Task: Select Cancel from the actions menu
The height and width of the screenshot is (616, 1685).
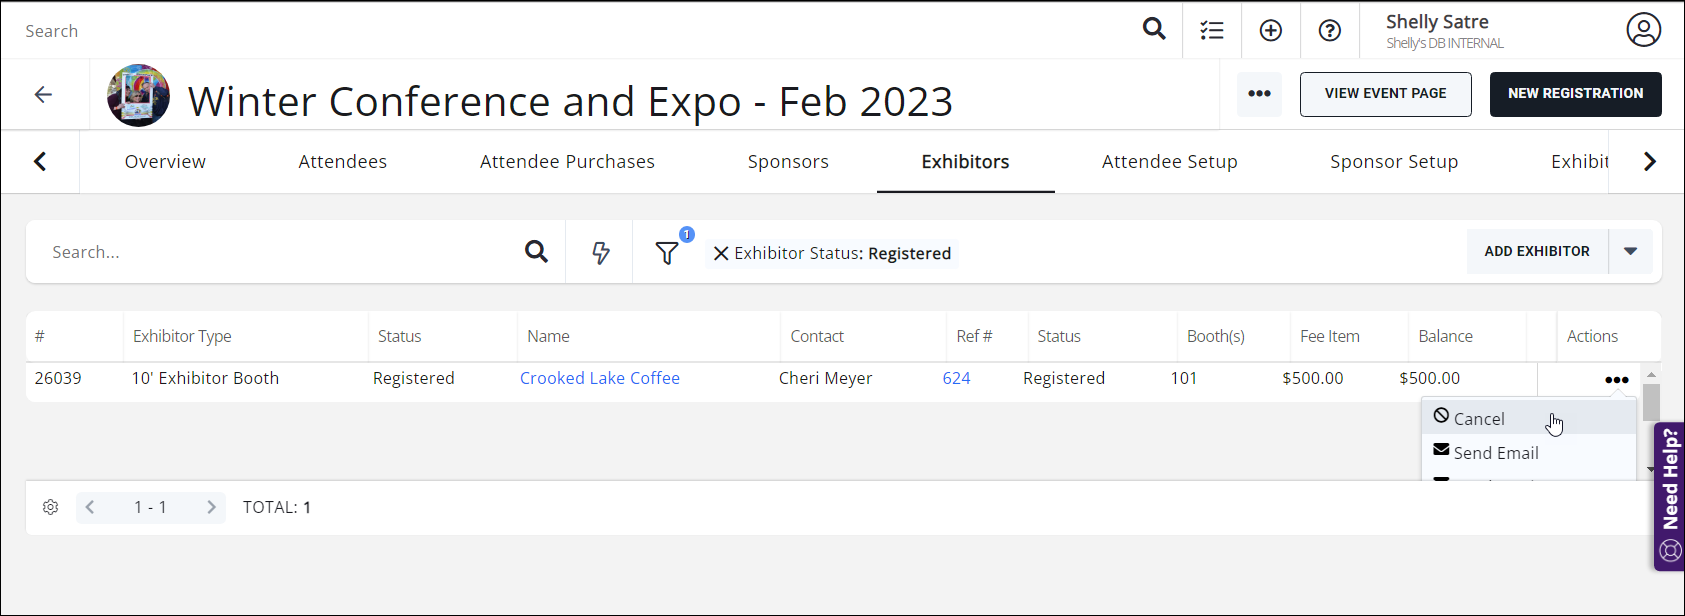Action: [x=1478, y=419]
